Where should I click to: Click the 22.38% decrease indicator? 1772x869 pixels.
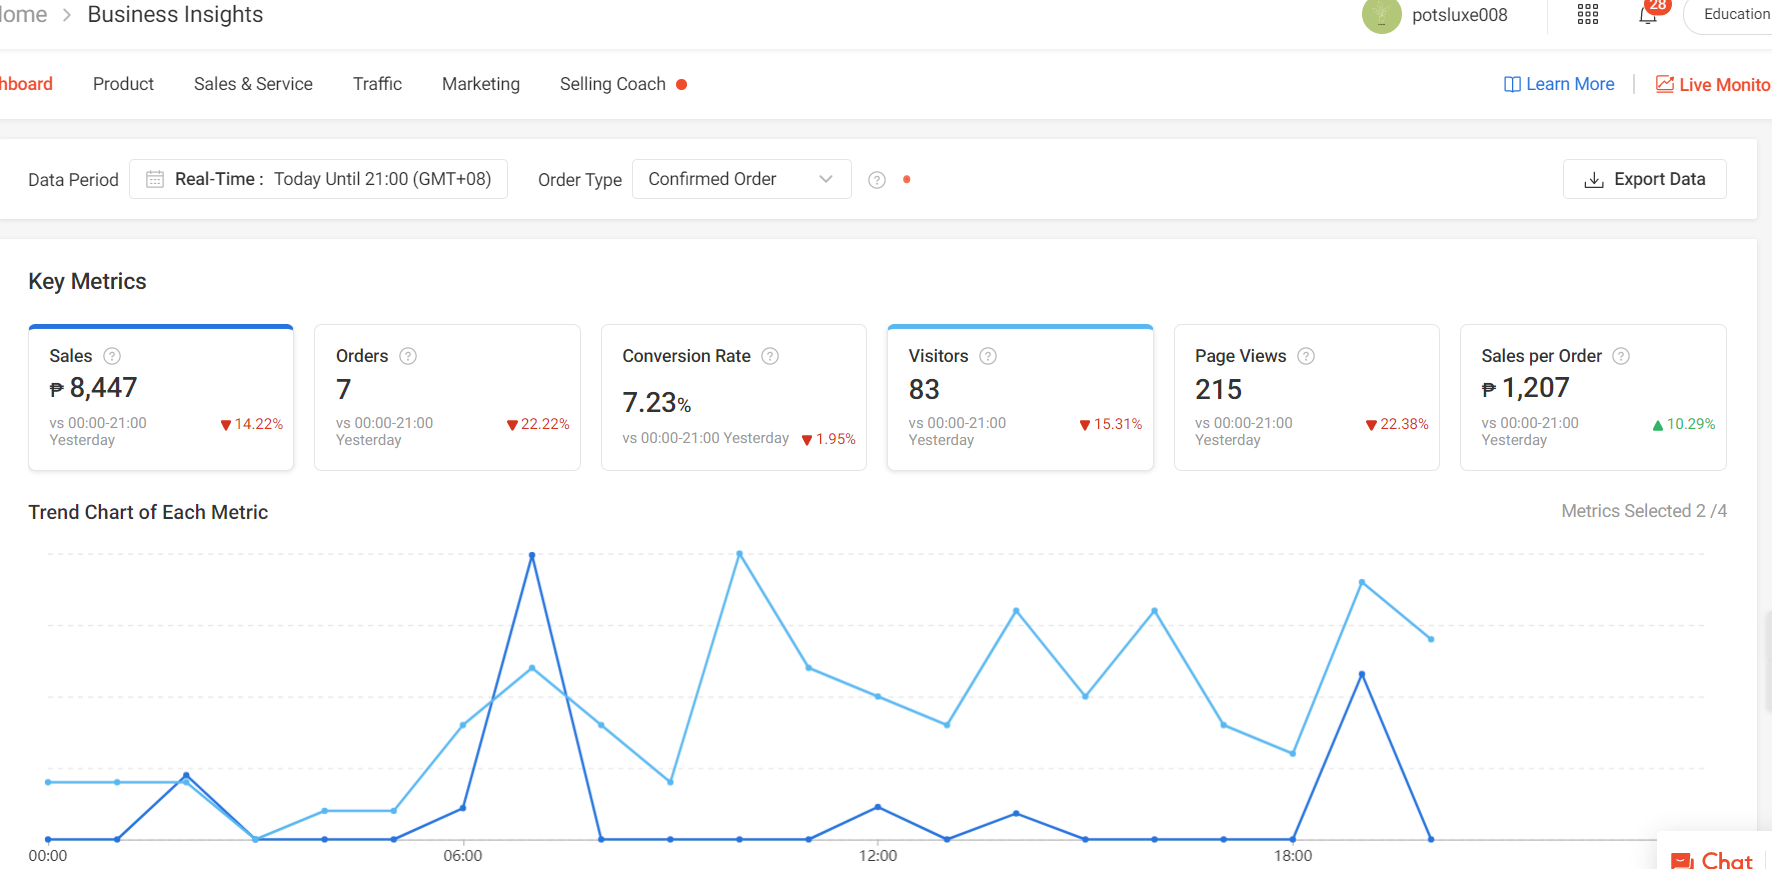pos(1397,424)
